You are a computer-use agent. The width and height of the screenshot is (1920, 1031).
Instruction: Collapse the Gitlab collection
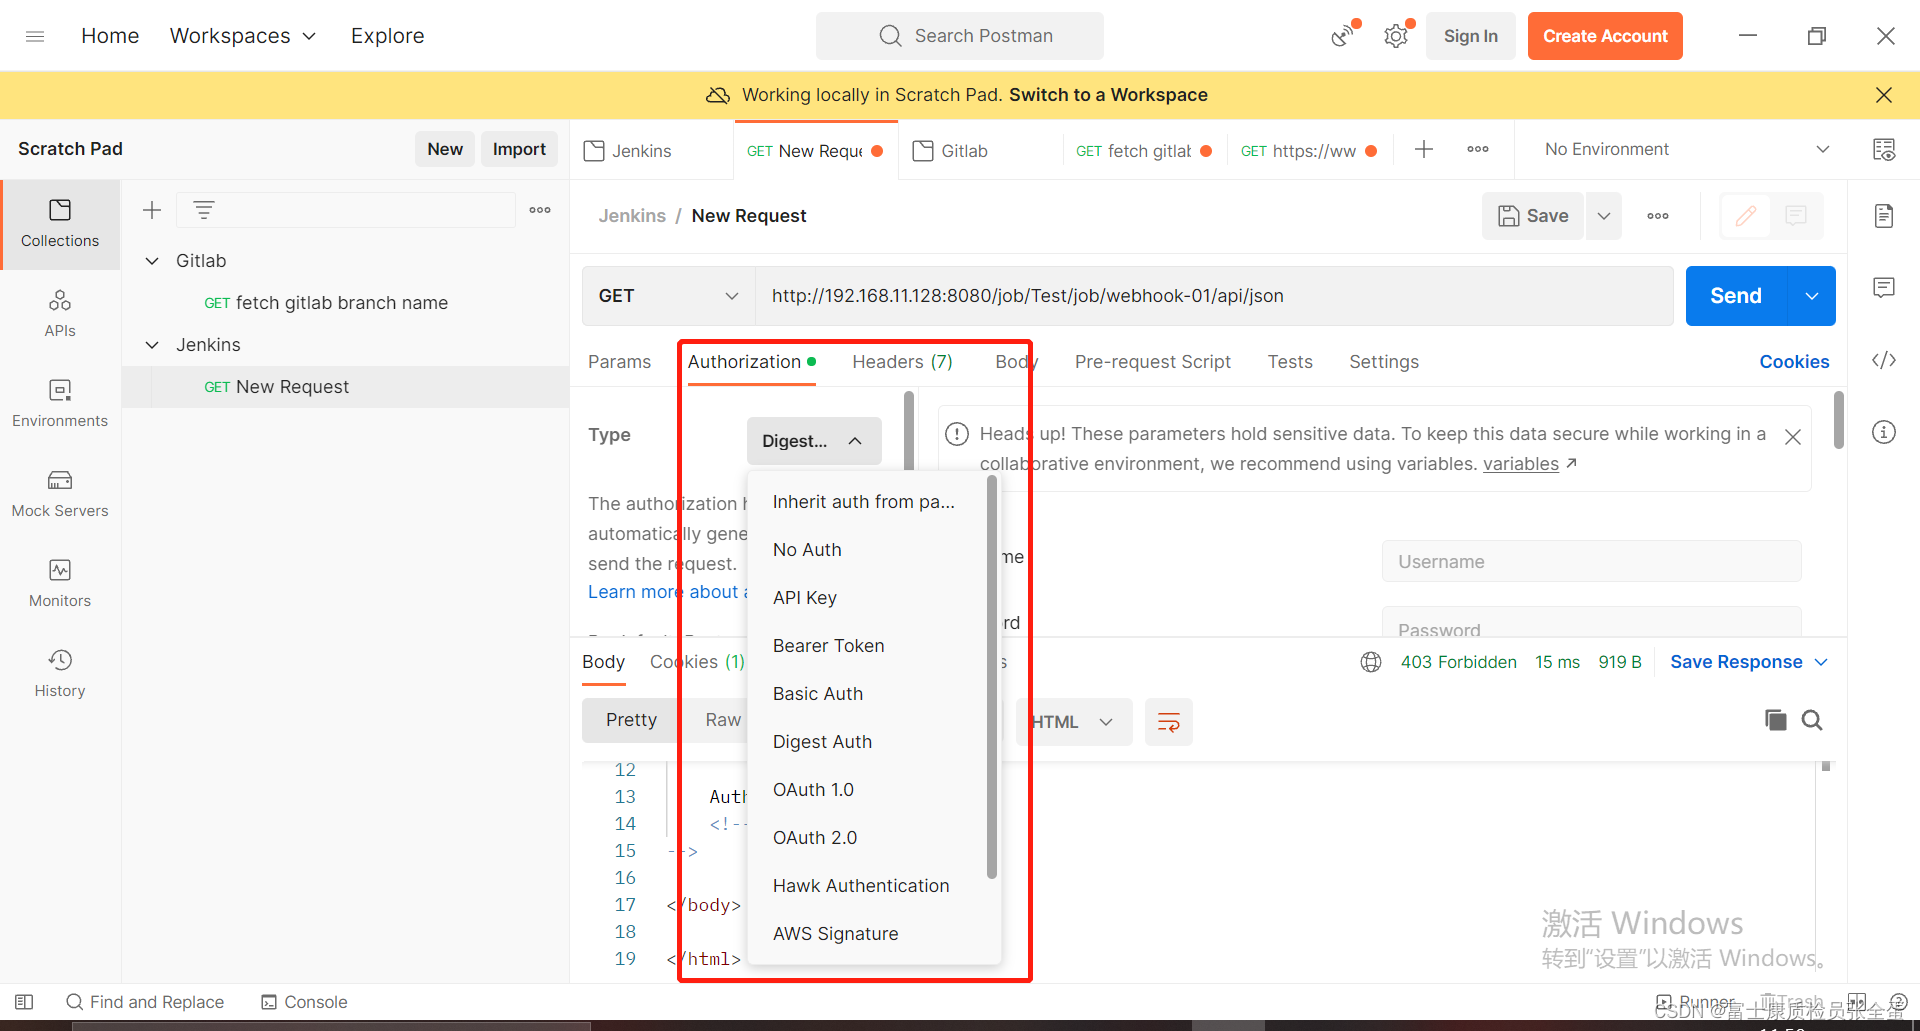pyautogui.click(x=152, y=261)
